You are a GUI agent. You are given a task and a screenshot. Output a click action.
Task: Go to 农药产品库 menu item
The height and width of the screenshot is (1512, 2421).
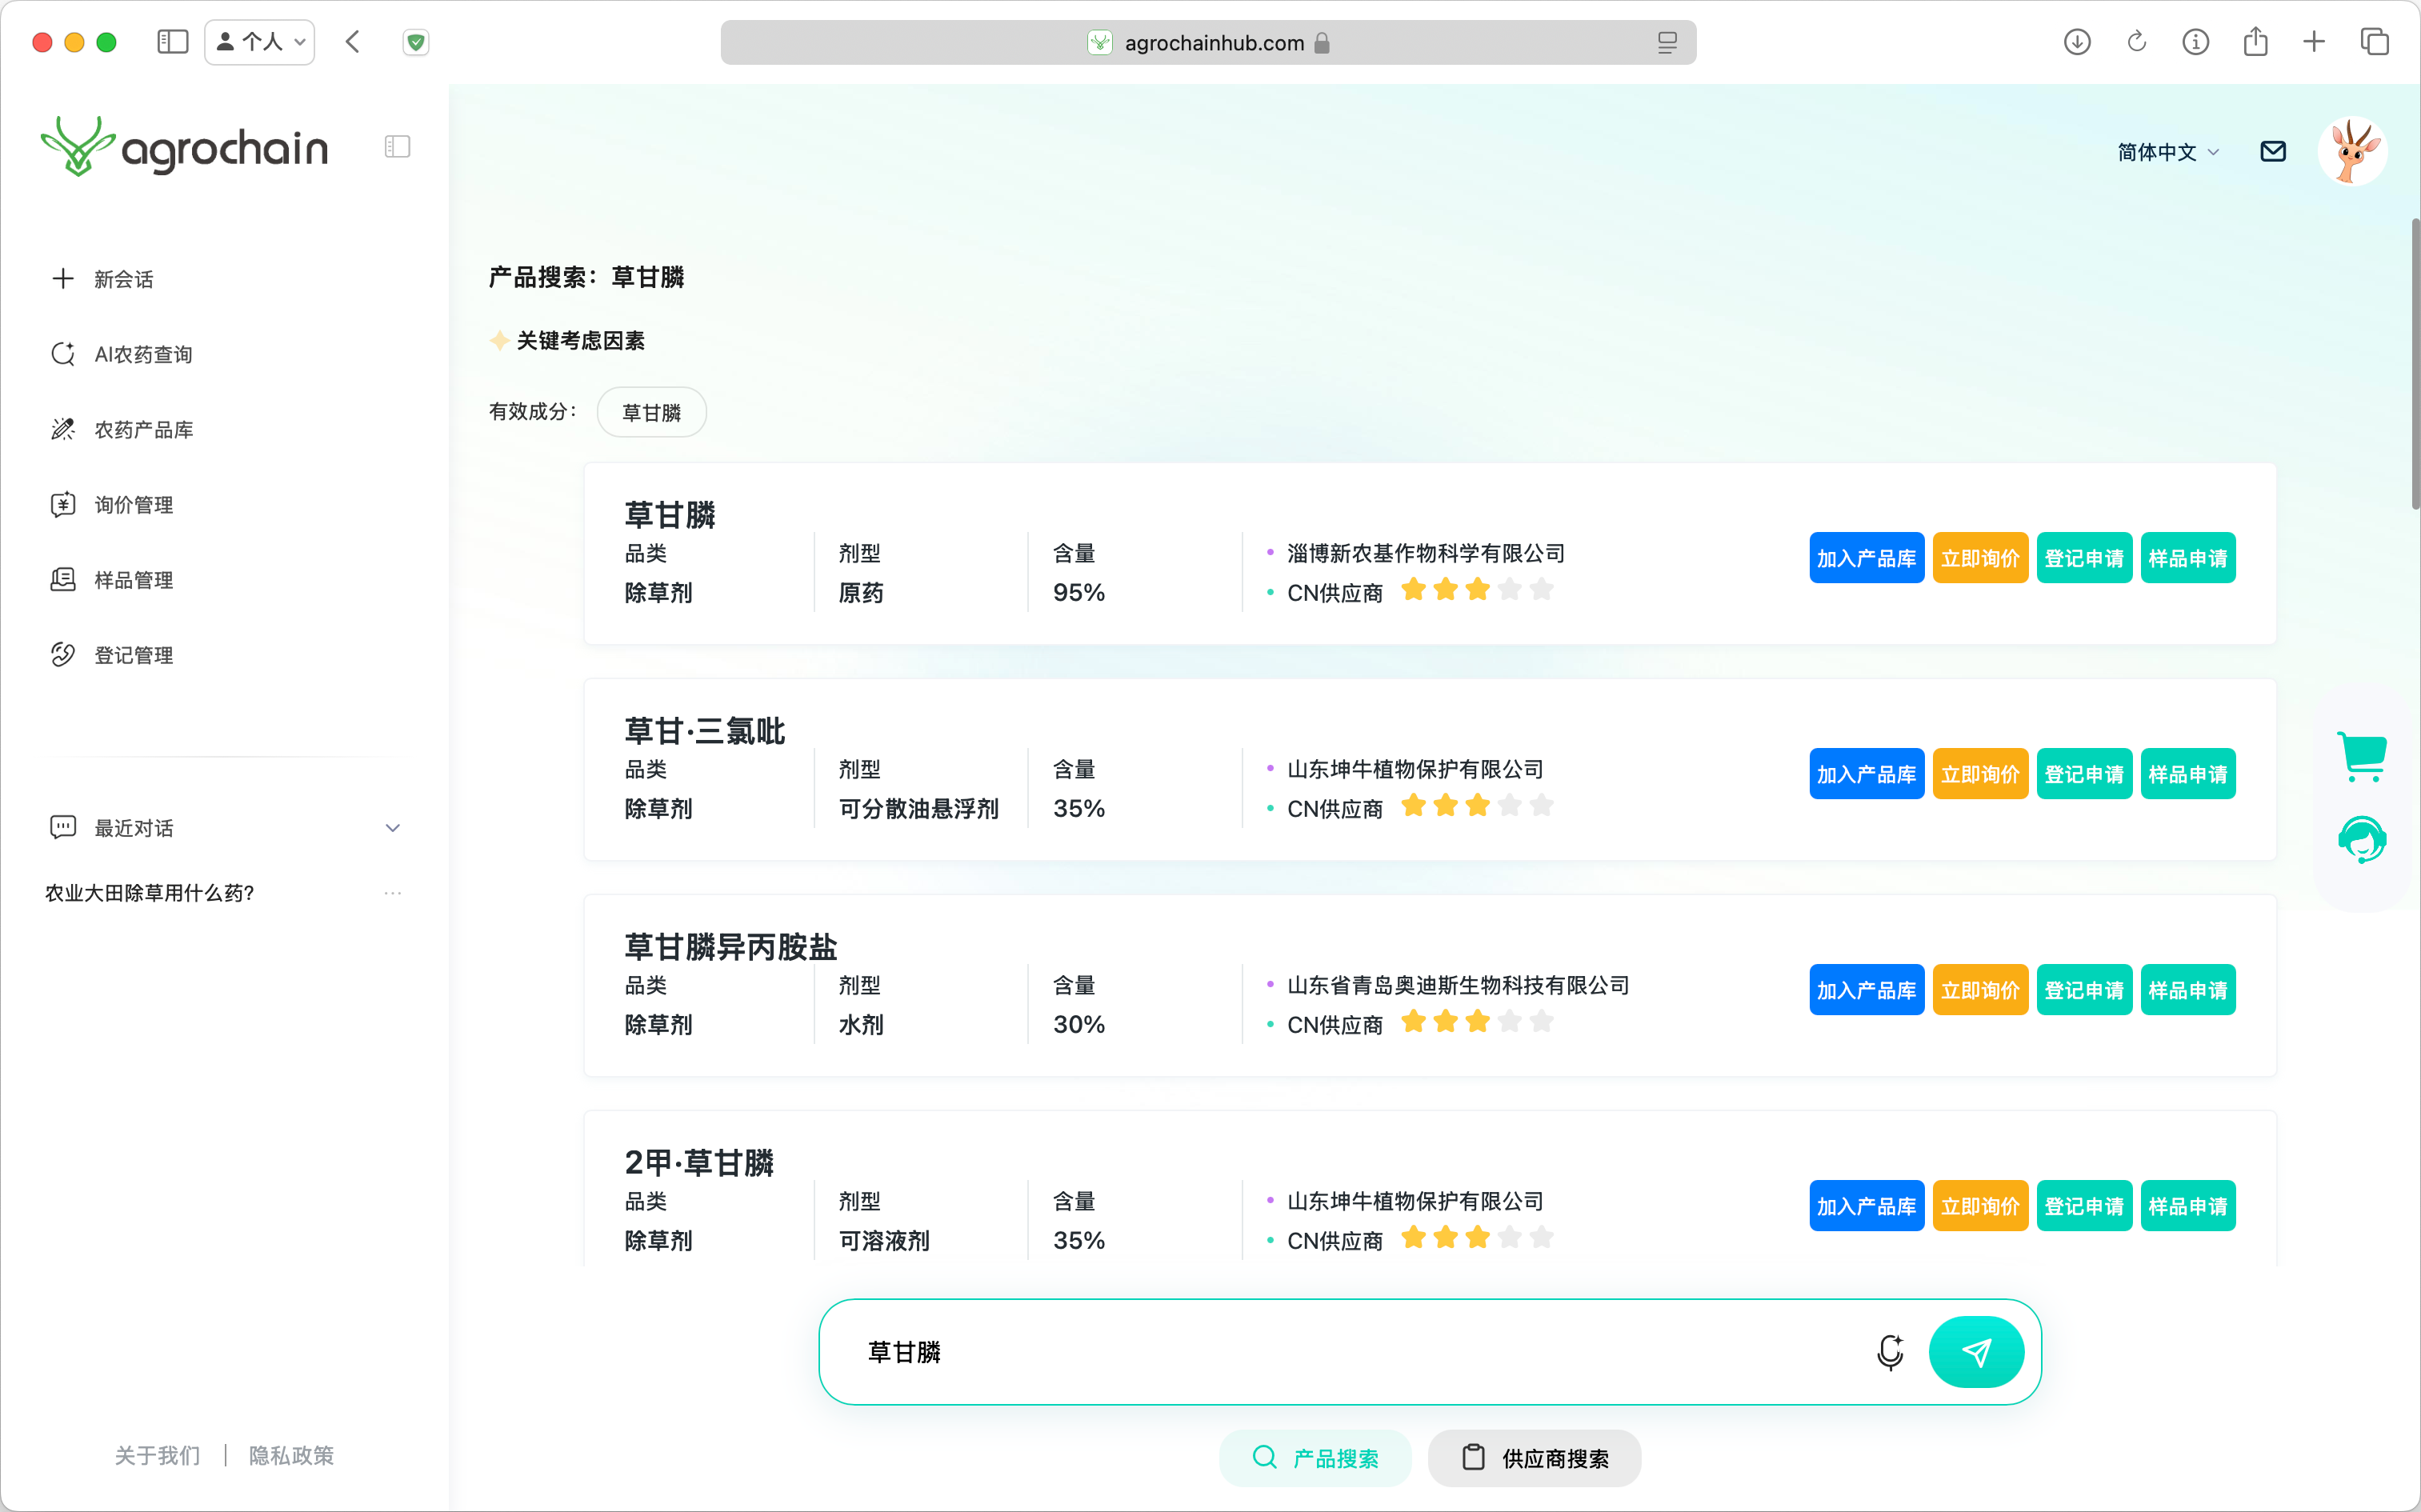pos(143,430)
